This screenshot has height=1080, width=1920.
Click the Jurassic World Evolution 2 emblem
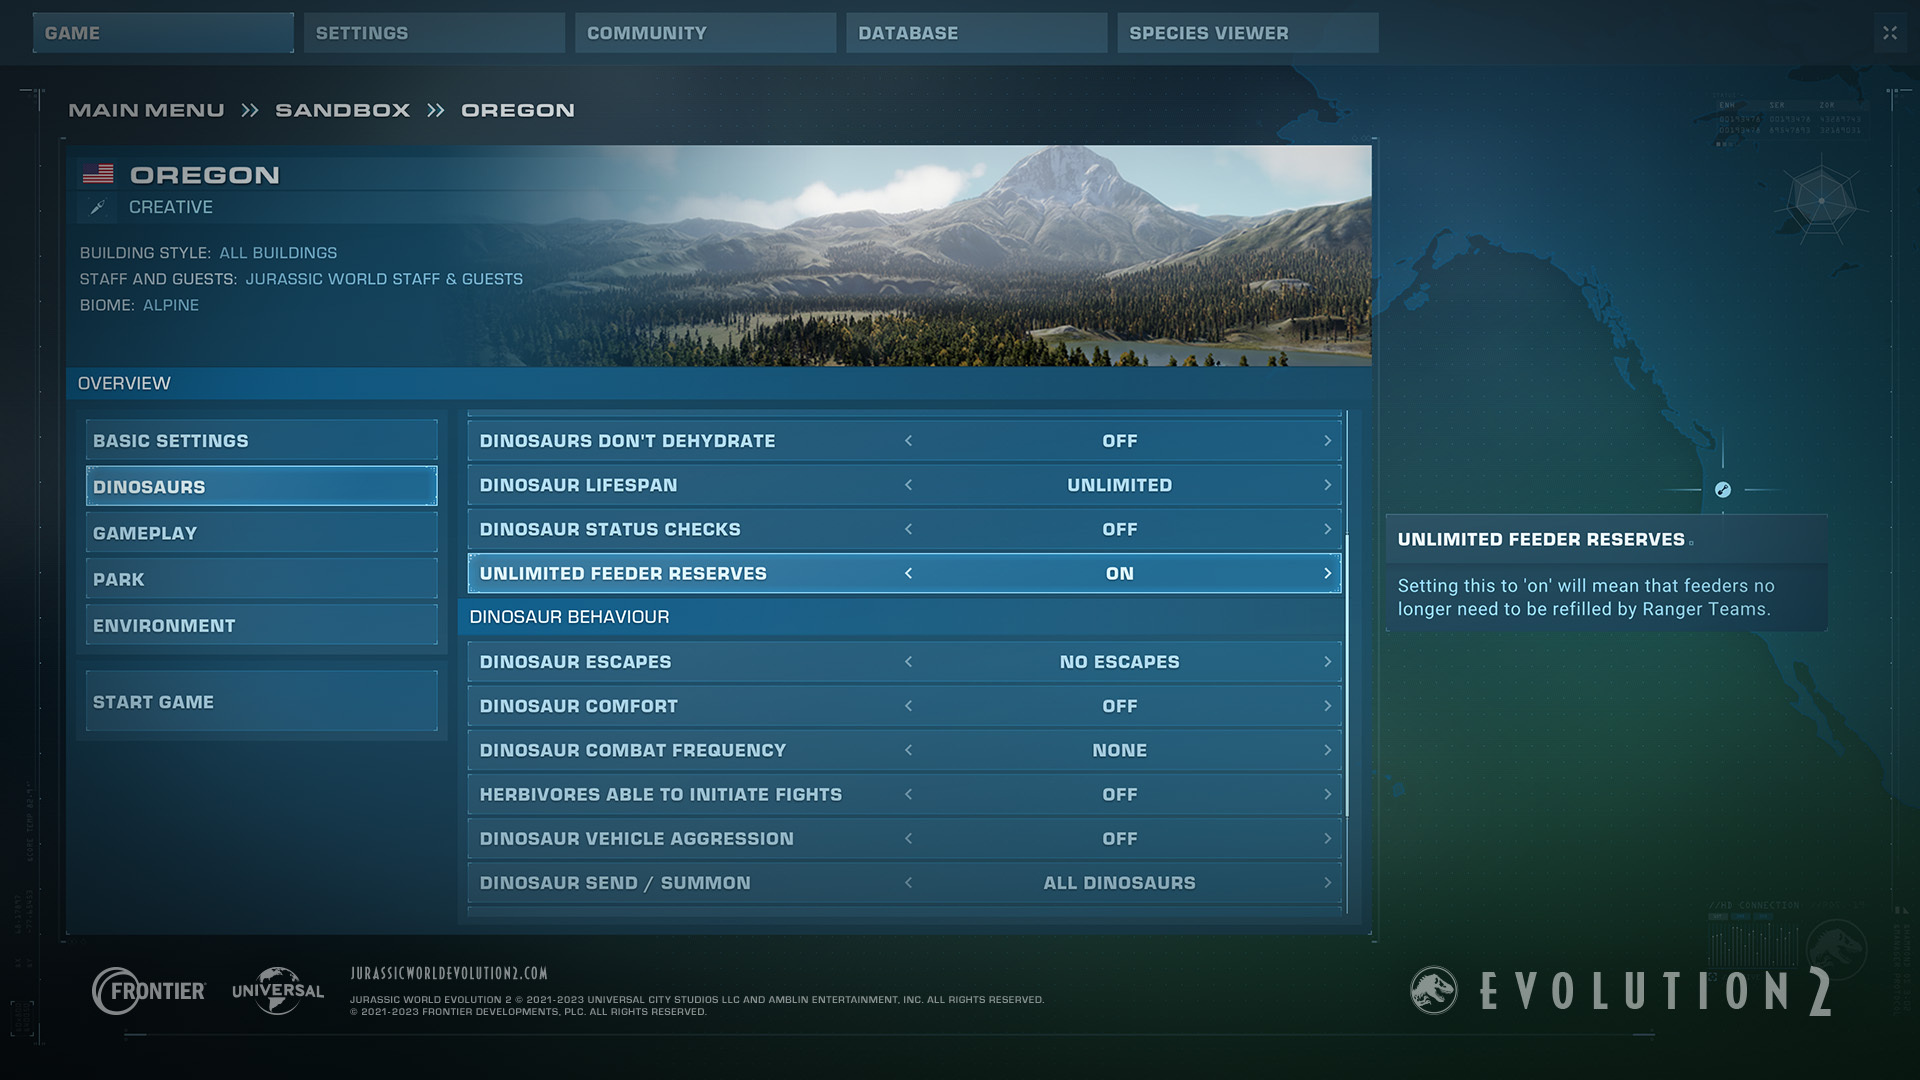coord(1433,991)
